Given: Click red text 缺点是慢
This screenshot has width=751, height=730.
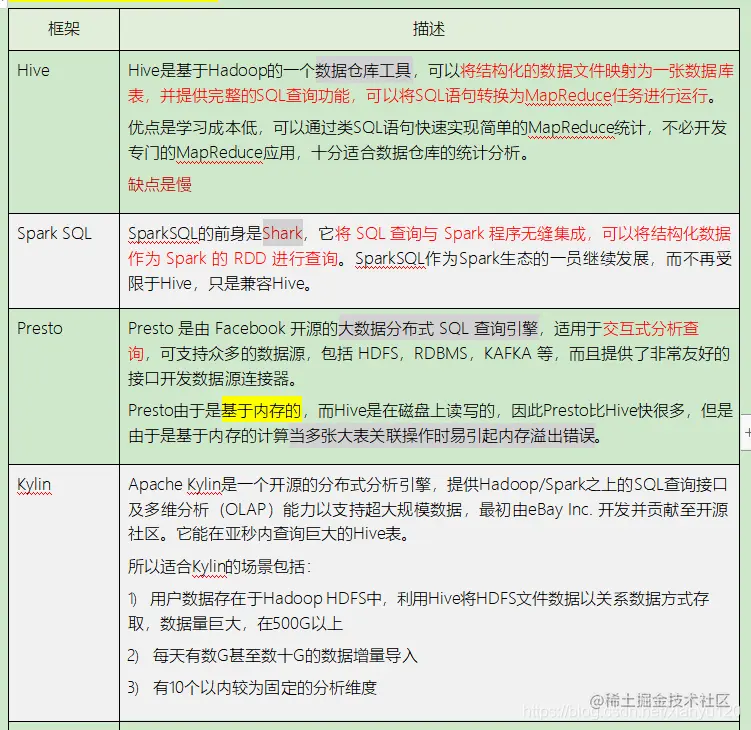Looking at the screenshot, I should tap(160, 184).
